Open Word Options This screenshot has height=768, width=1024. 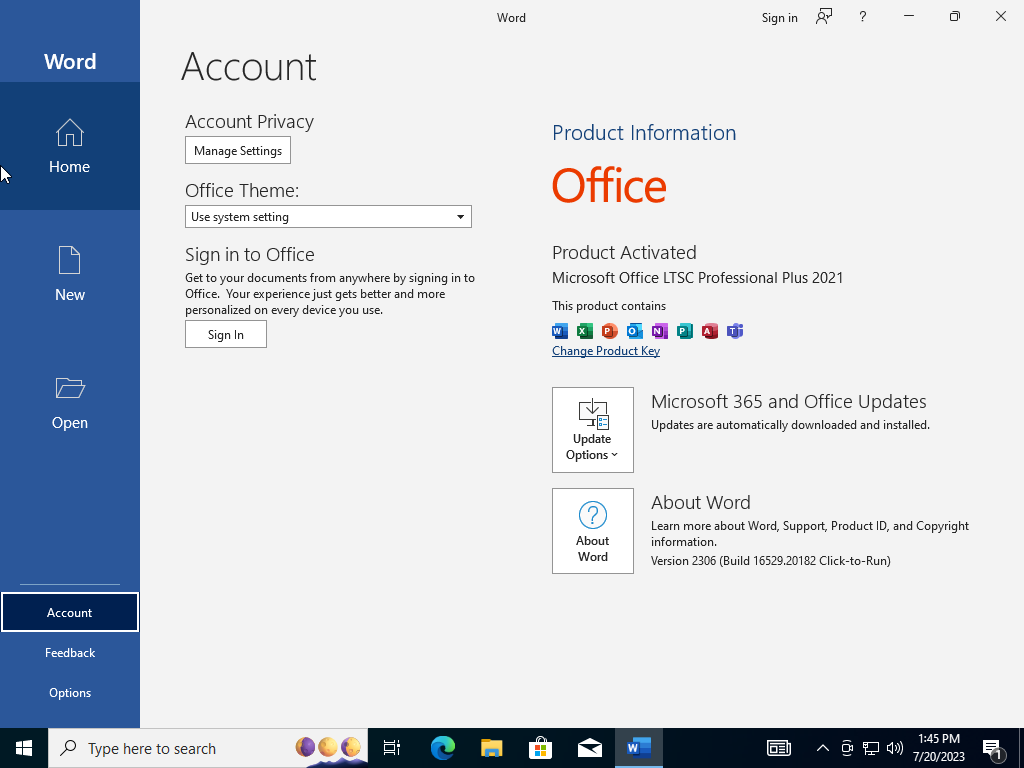pos(70,692)
